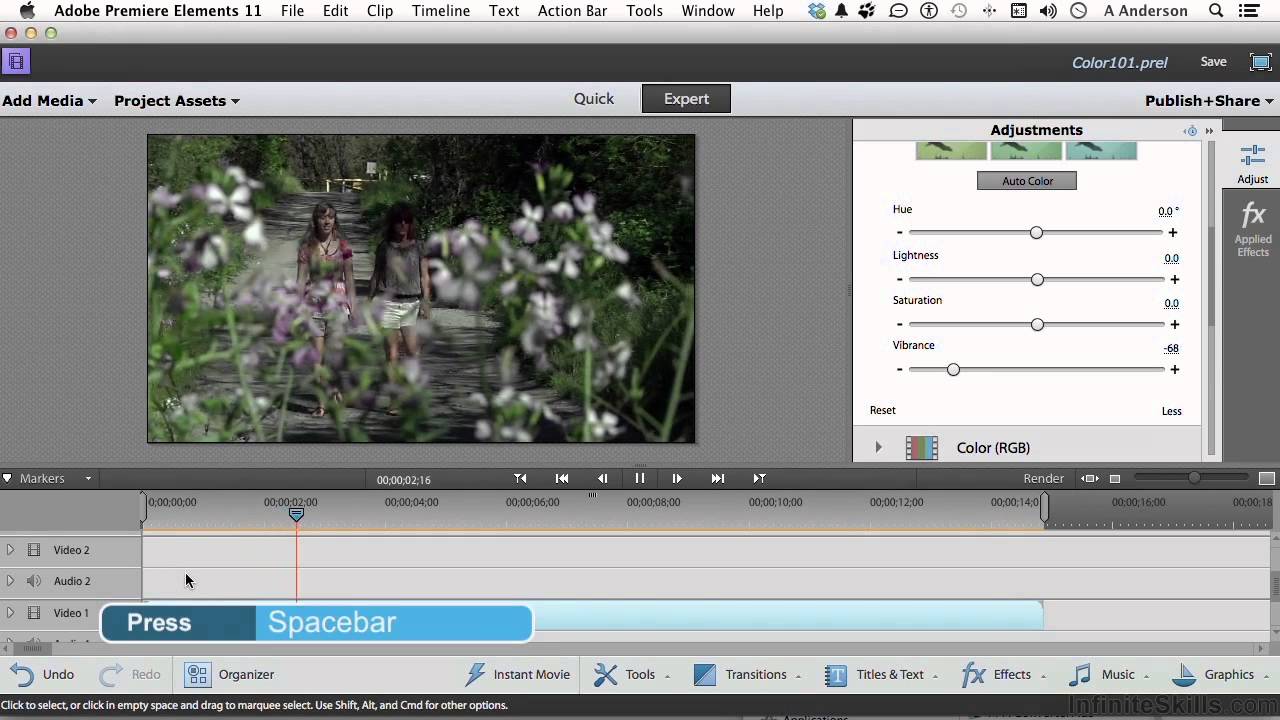Click Less to show fewer adjustments
This screenshot has width=1280, height=720.
[1172, 411]
